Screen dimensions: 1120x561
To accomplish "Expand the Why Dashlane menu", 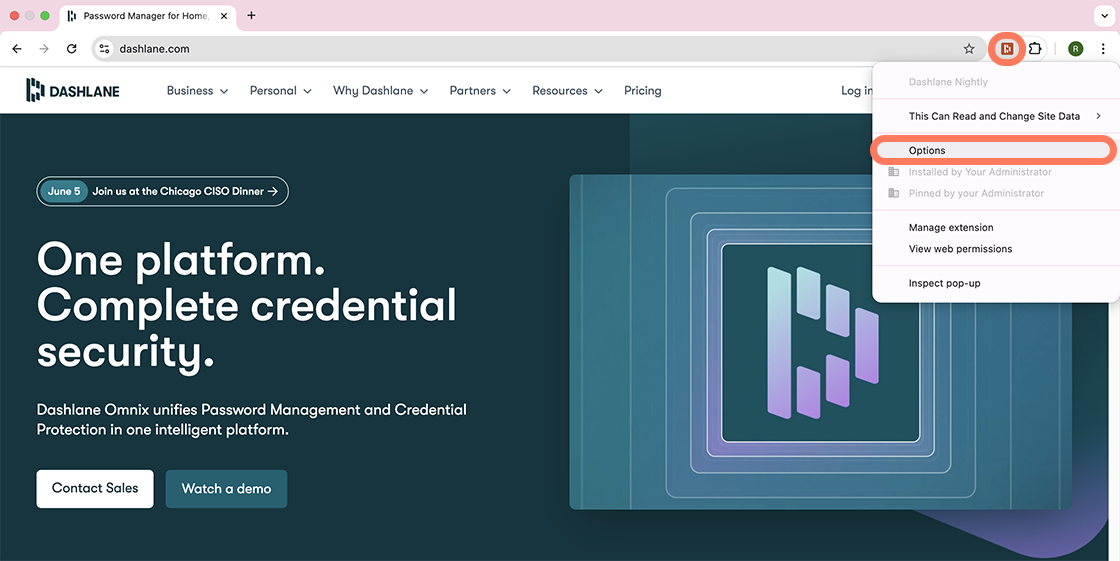I will pos(381,91).
